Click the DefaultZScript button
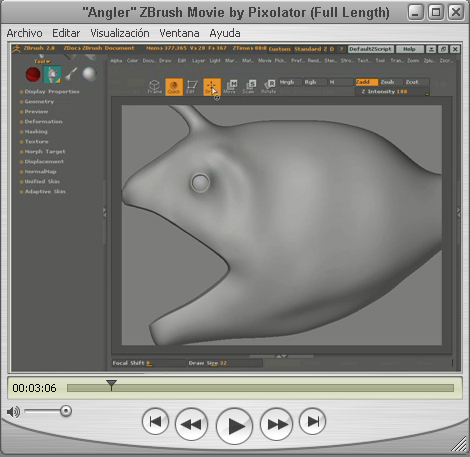This screenshot has width=470, height=457. point(370,49)
